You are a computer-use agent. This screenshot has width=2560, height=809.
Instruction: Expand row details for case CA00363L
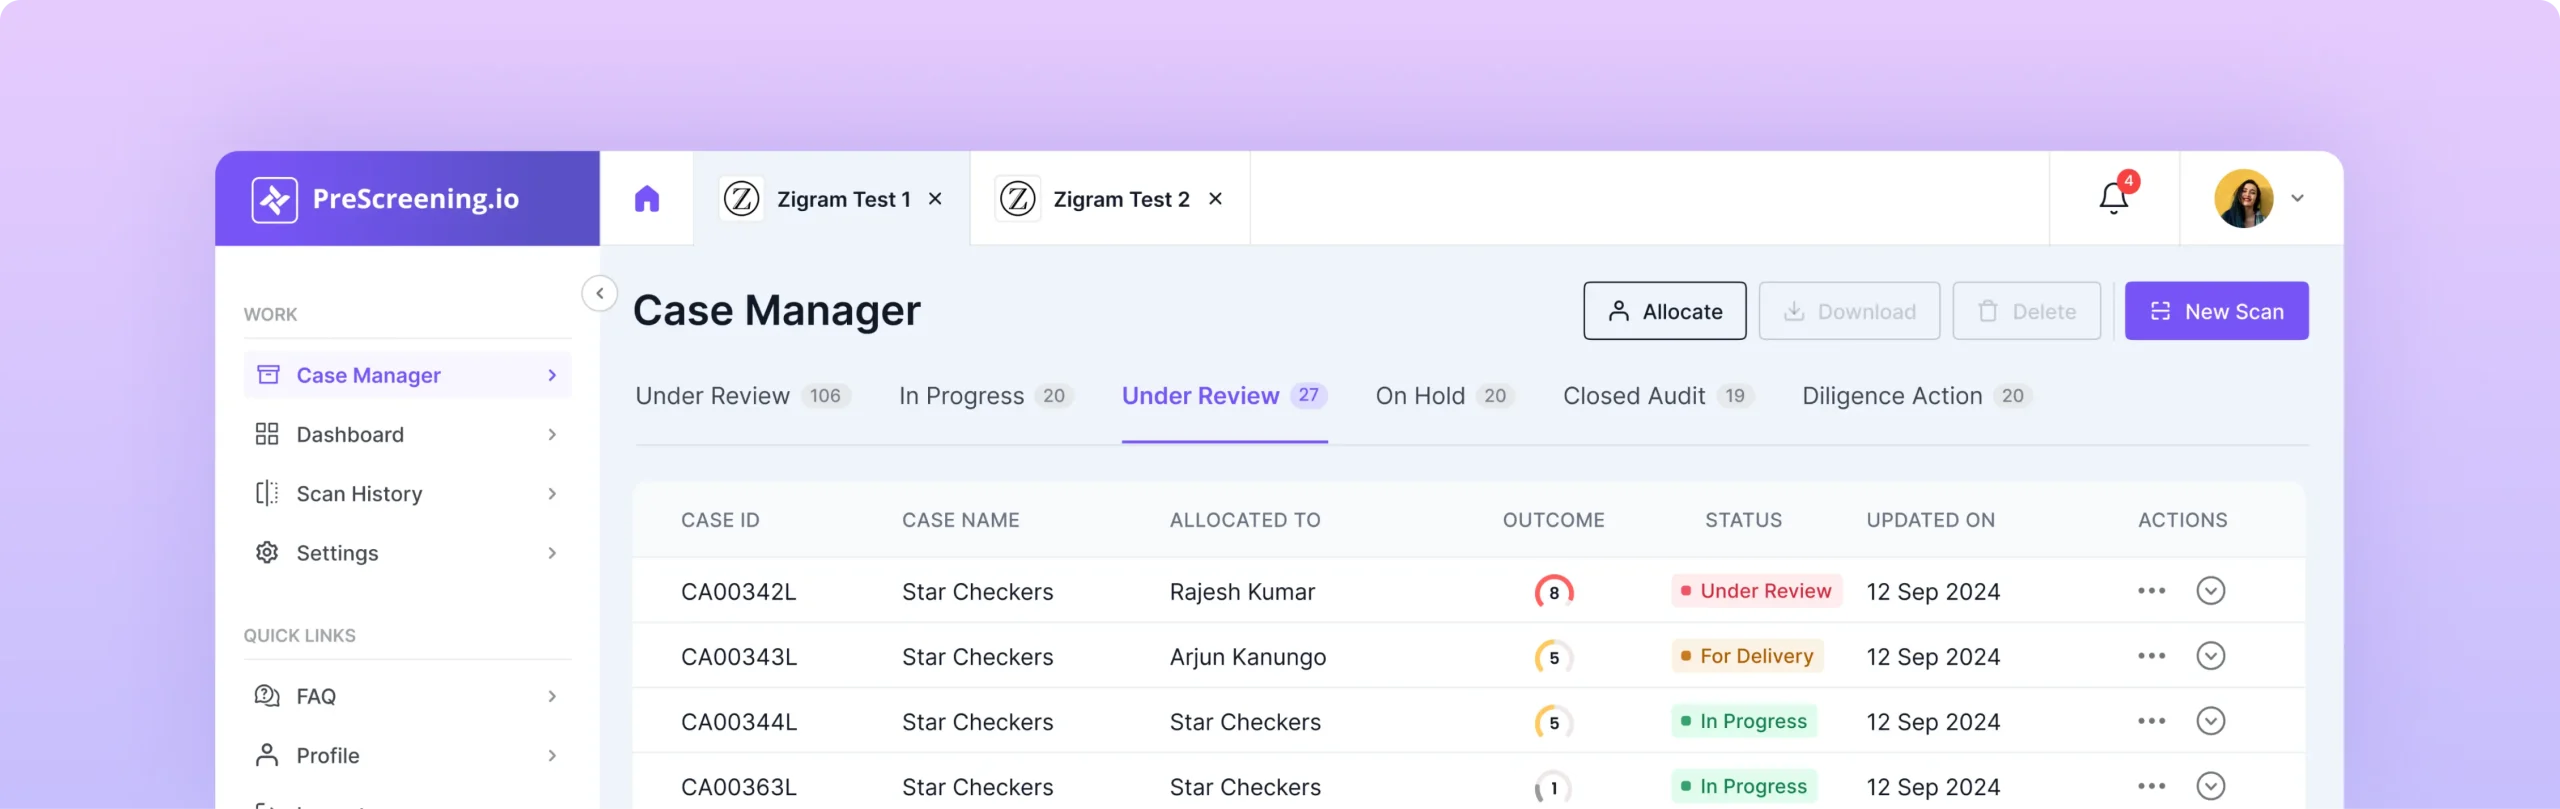click(2210, 786)
